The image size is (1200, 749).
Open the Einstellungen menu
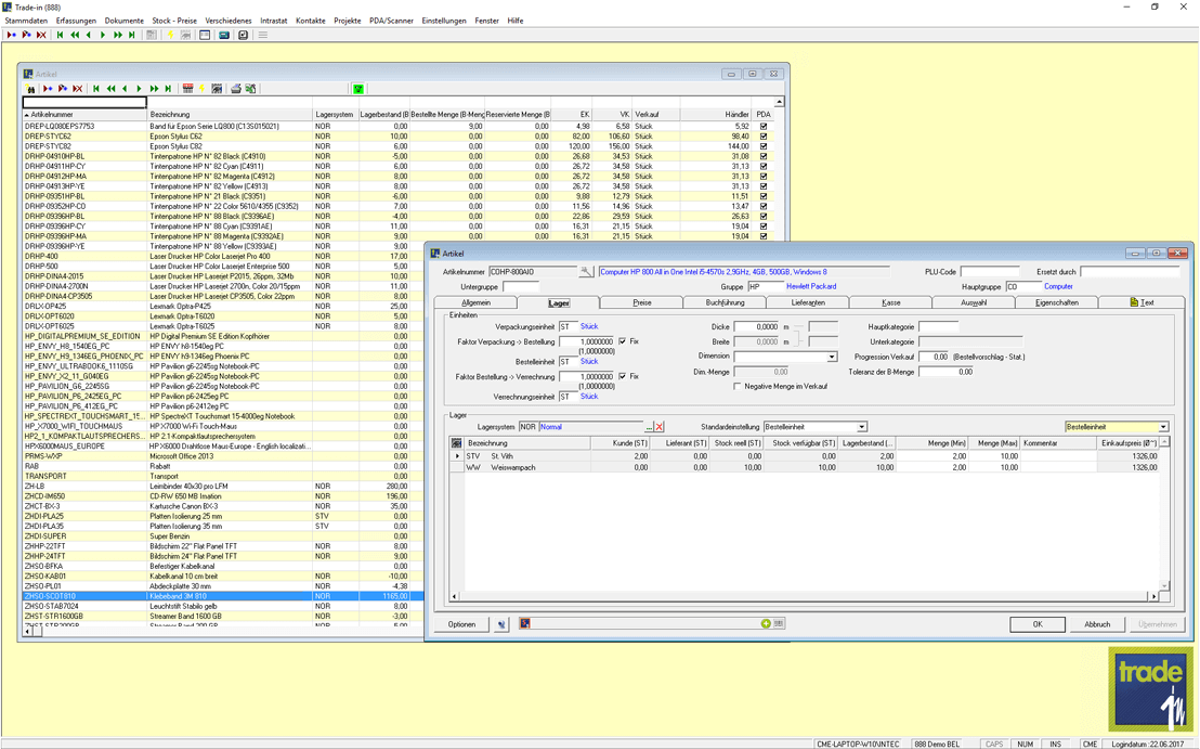pos(444,20)
